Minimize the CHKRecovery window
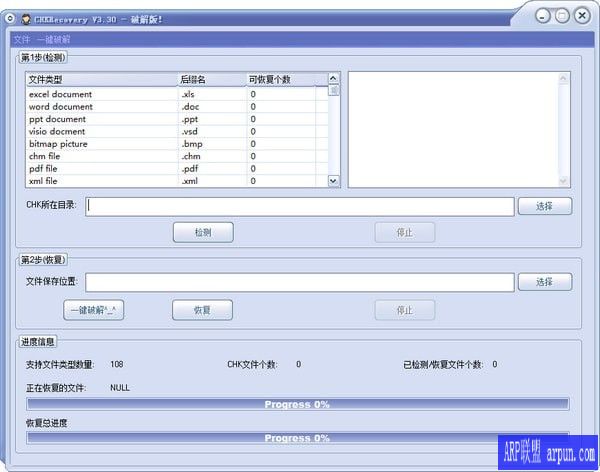Viewport: 600px width, 472px height. [x=543, y=16]
